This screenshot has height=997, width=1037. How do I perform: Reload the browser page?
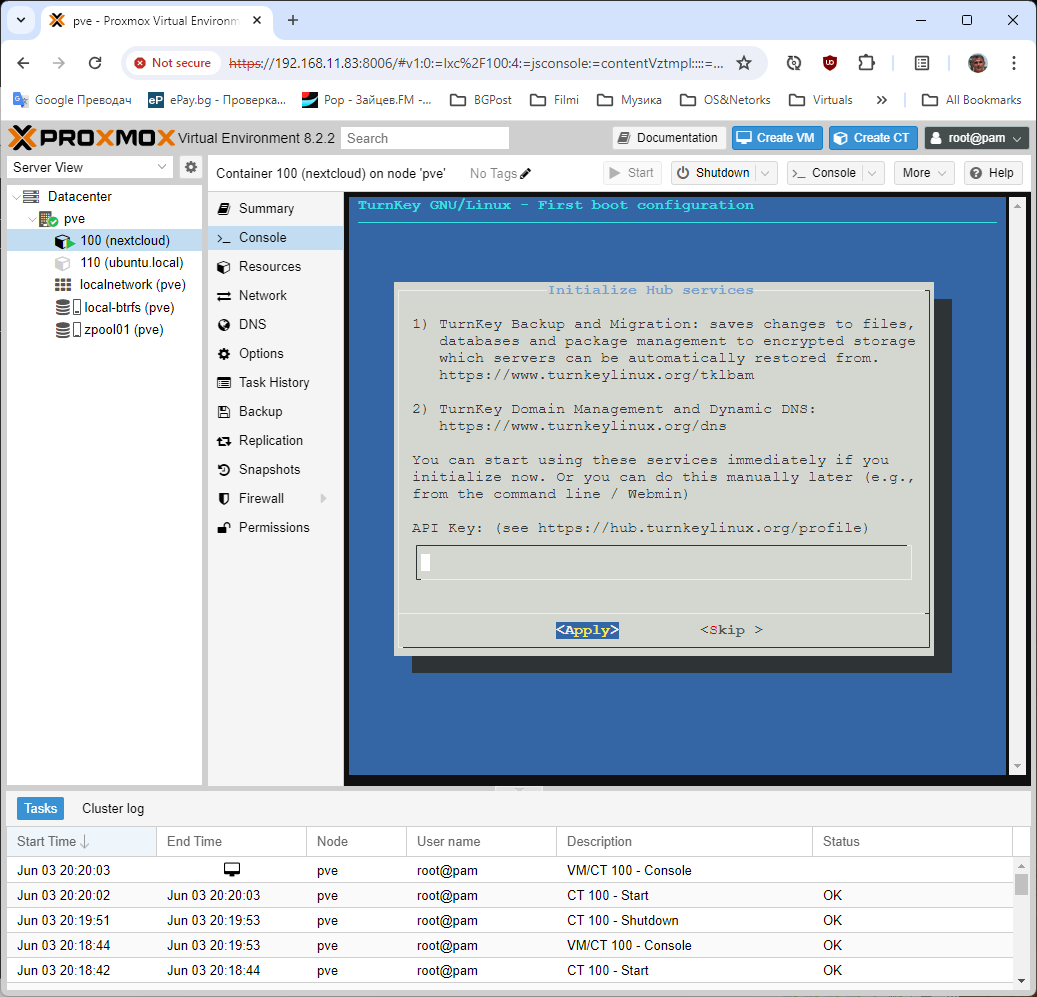(x=95, y=63)
